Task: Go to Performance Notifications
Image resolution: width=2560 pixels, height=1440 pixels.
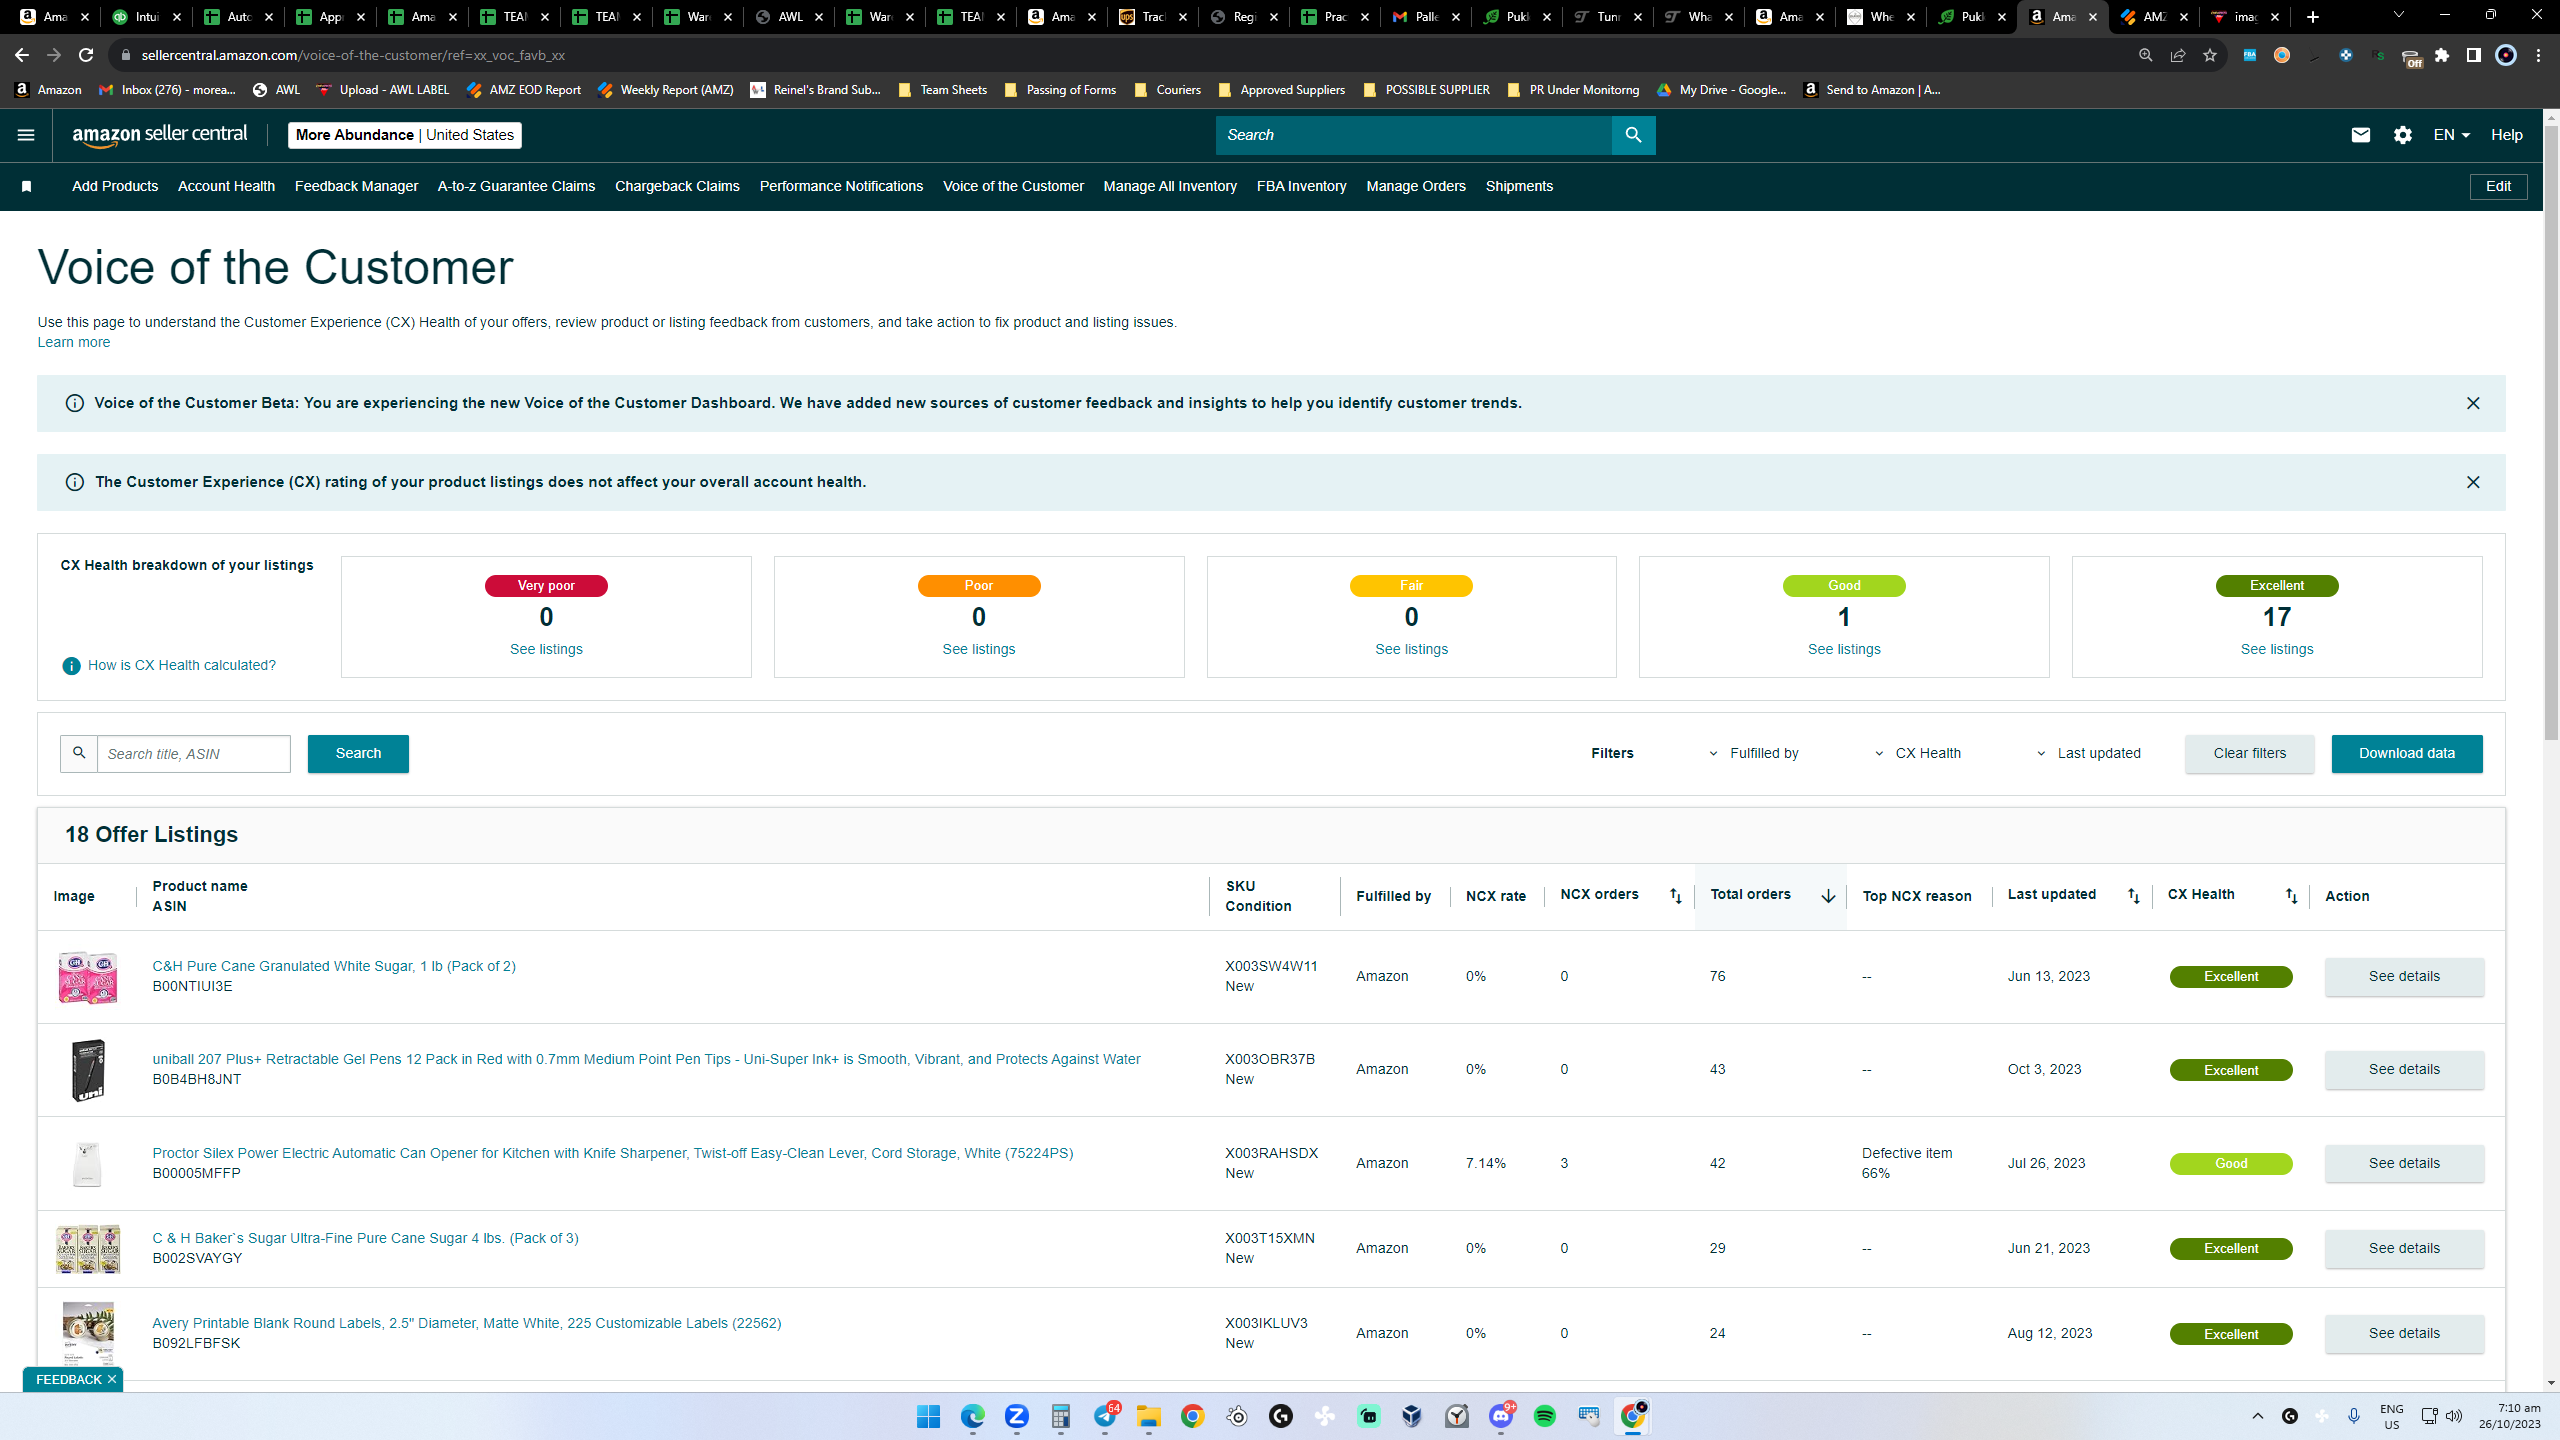Action: click(841, 187)
